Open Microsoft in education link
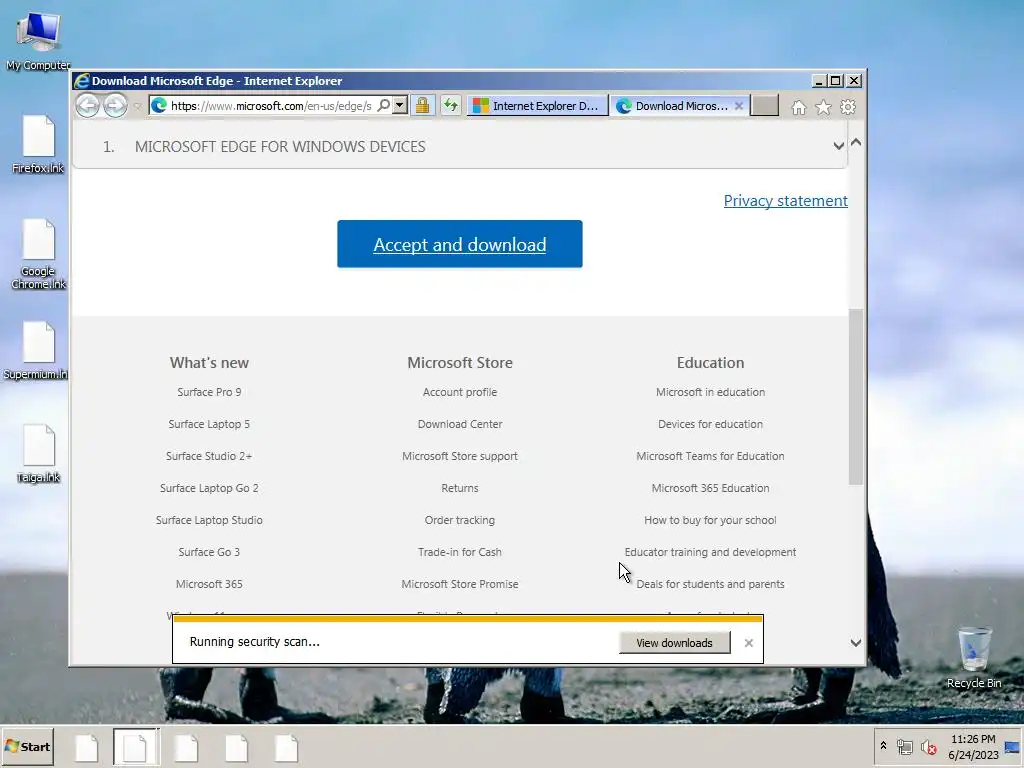Screen dimensions: 1024x768 [711, 392]
